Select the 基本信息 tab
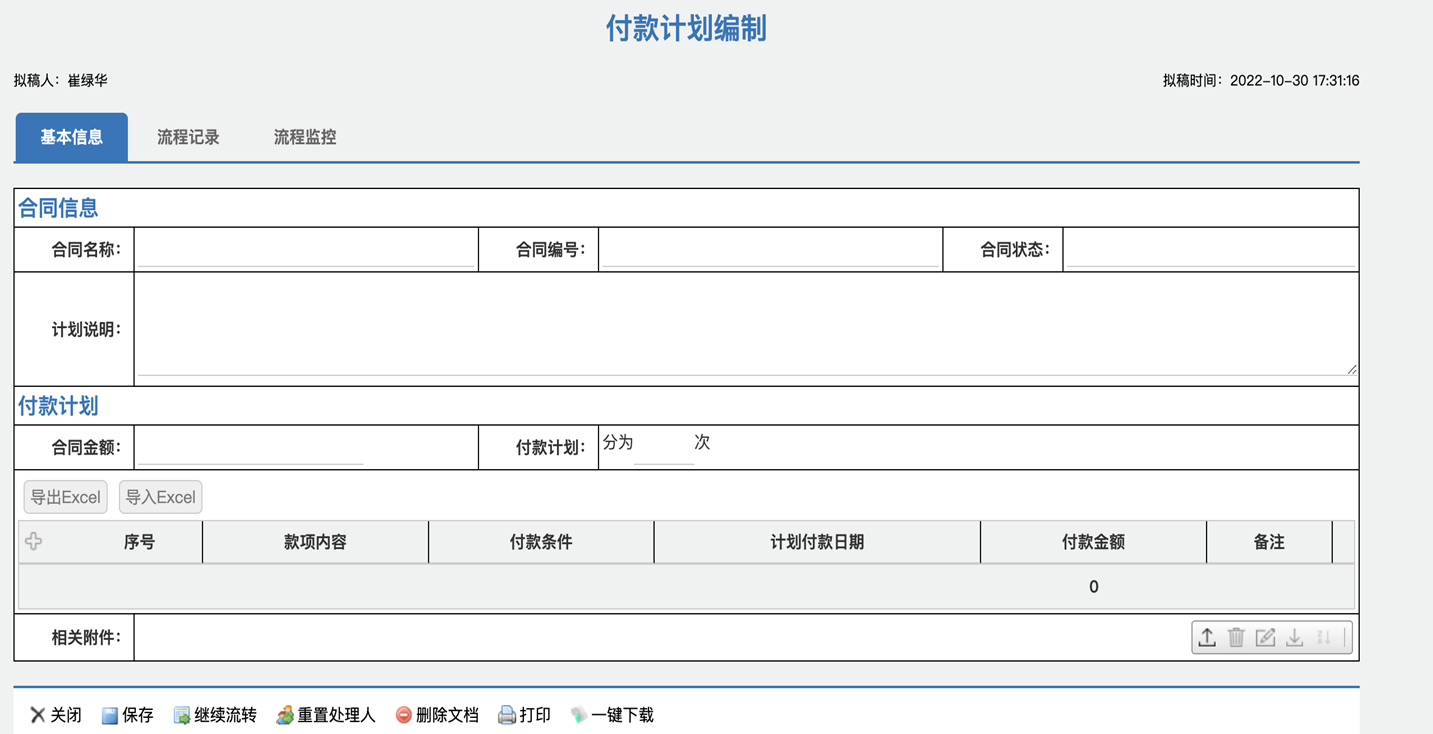1433x734 pixels. tap(71, 138)
